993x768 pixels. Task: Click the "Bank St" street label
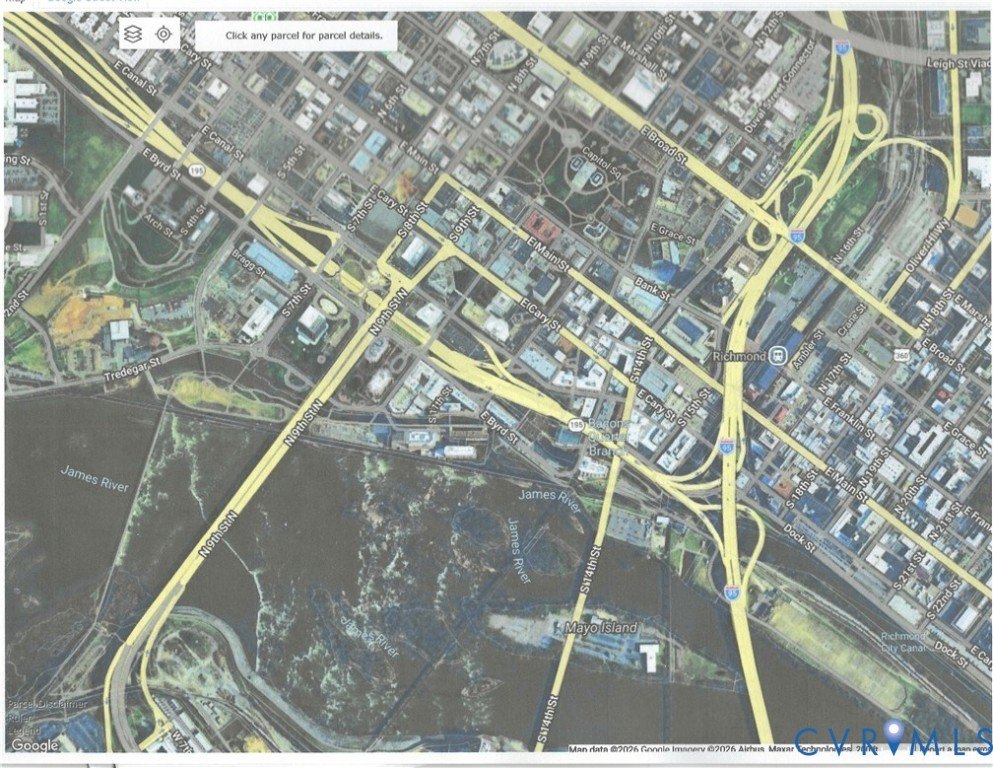[x=652, y=289]
